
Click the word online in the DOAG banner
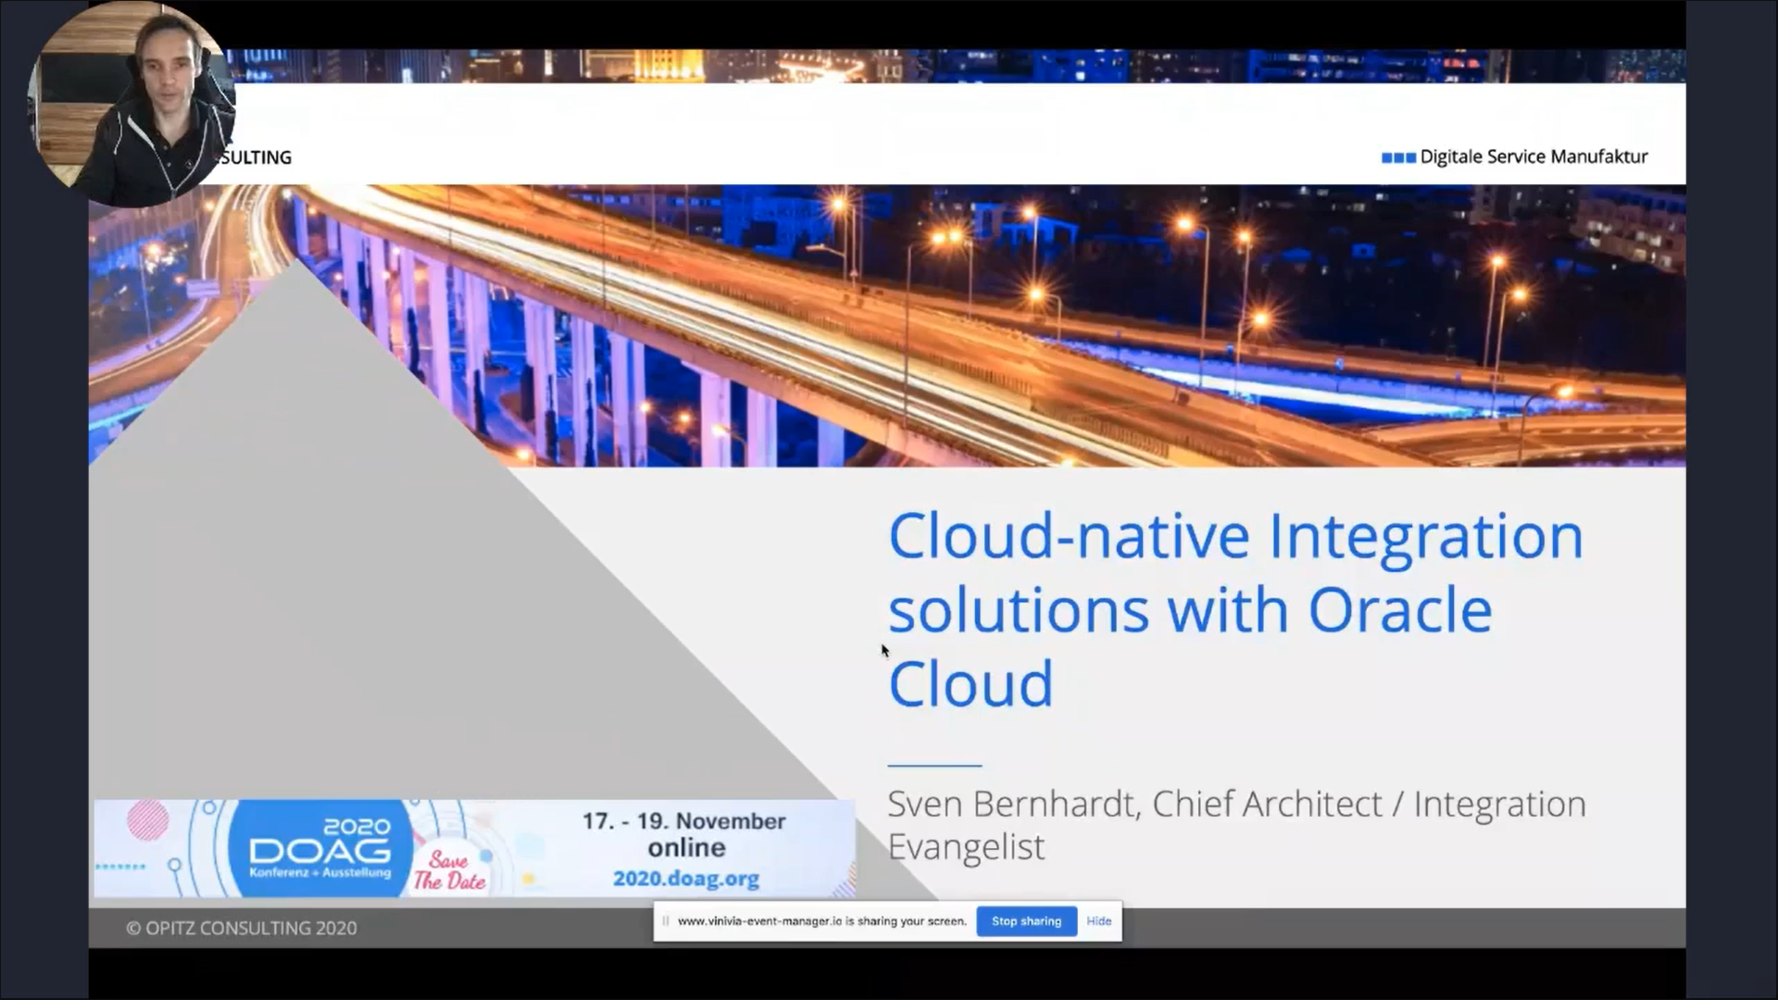point(686,848)
